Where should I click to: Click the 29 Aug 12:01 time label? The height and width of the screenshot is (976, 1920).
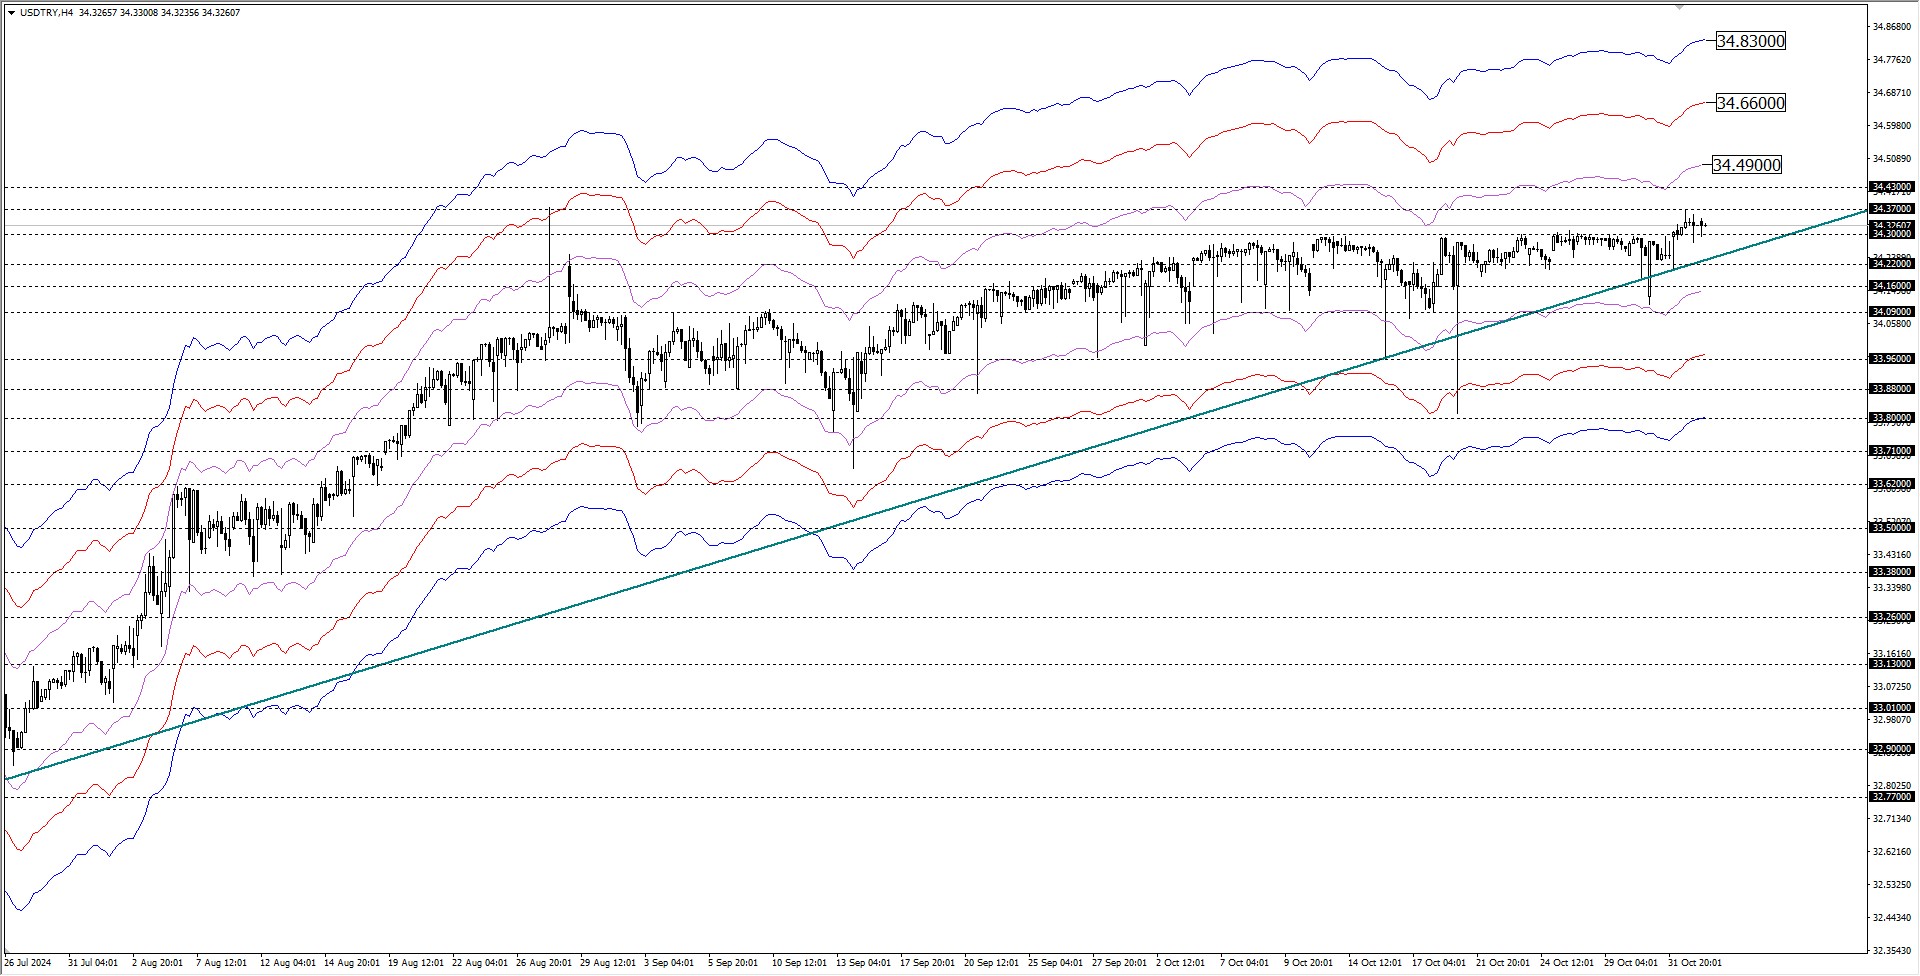608,963
